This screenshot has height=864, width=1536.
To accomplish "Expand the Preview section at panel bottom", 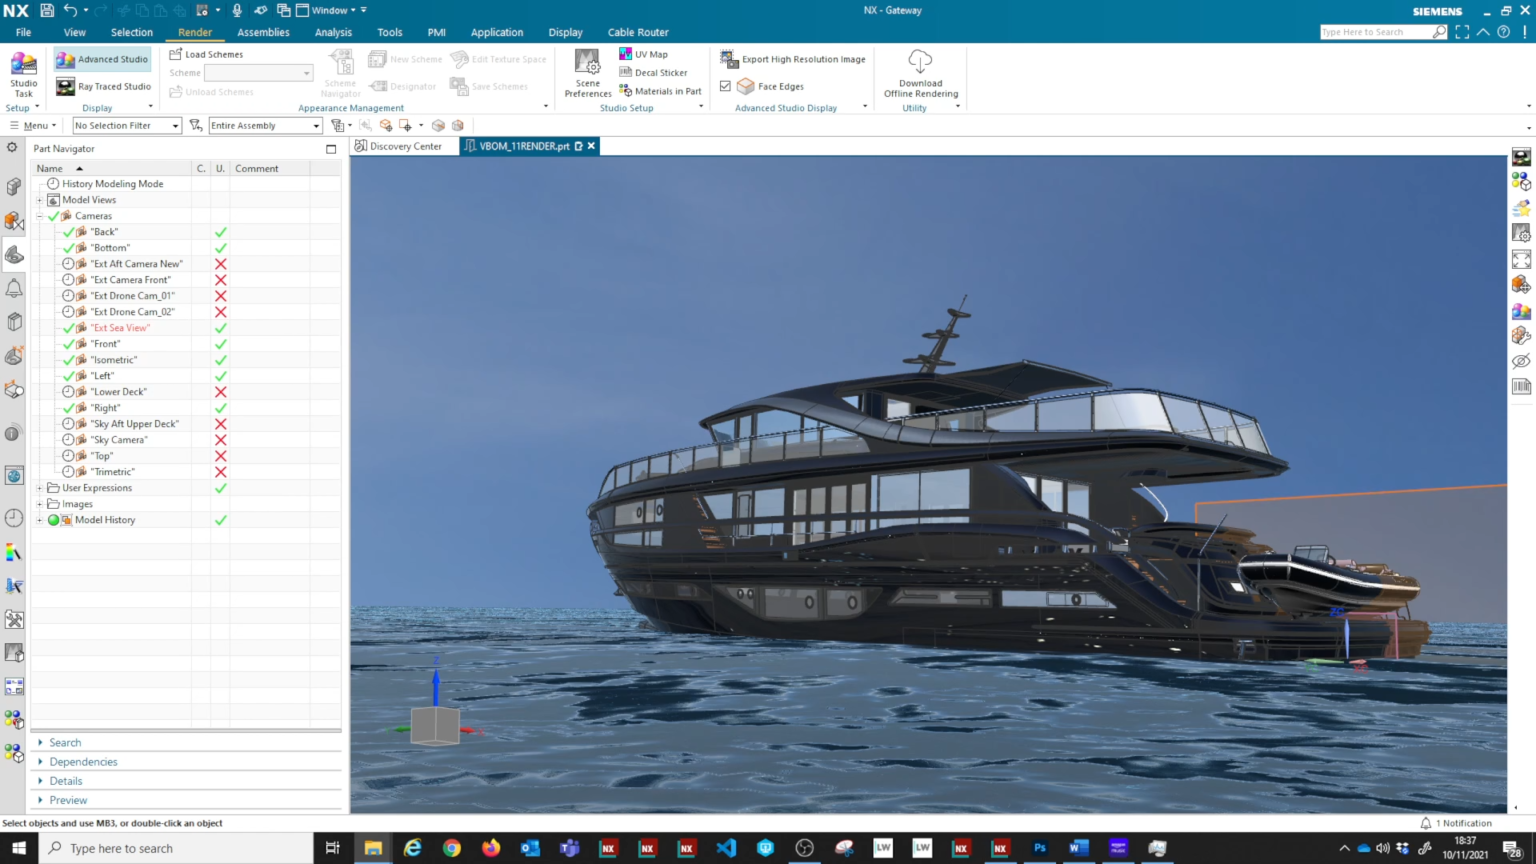I will 68,799.
